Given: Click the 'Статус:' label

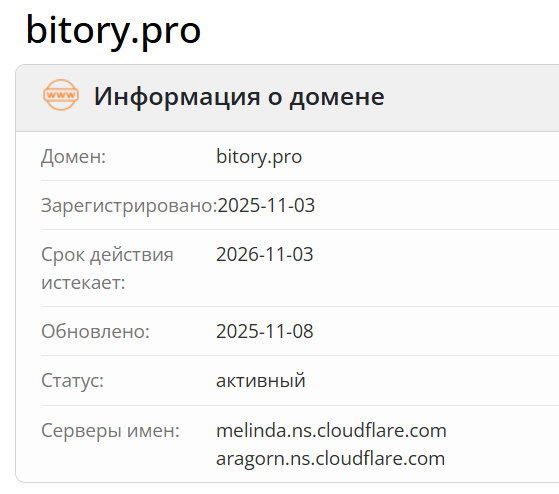Looking at the screenshot, I should [x=72, y=381].
